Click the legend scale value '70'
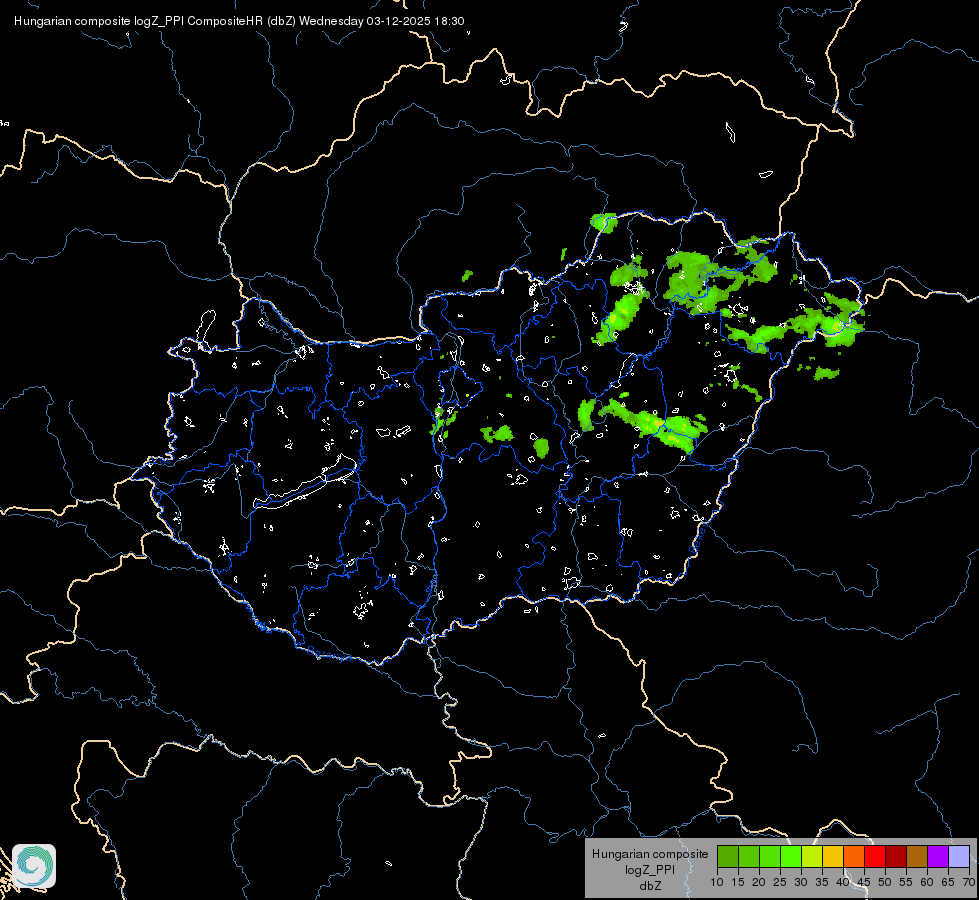Image resolution: width=979 pixels, height=900 pixels. [969, 883]
